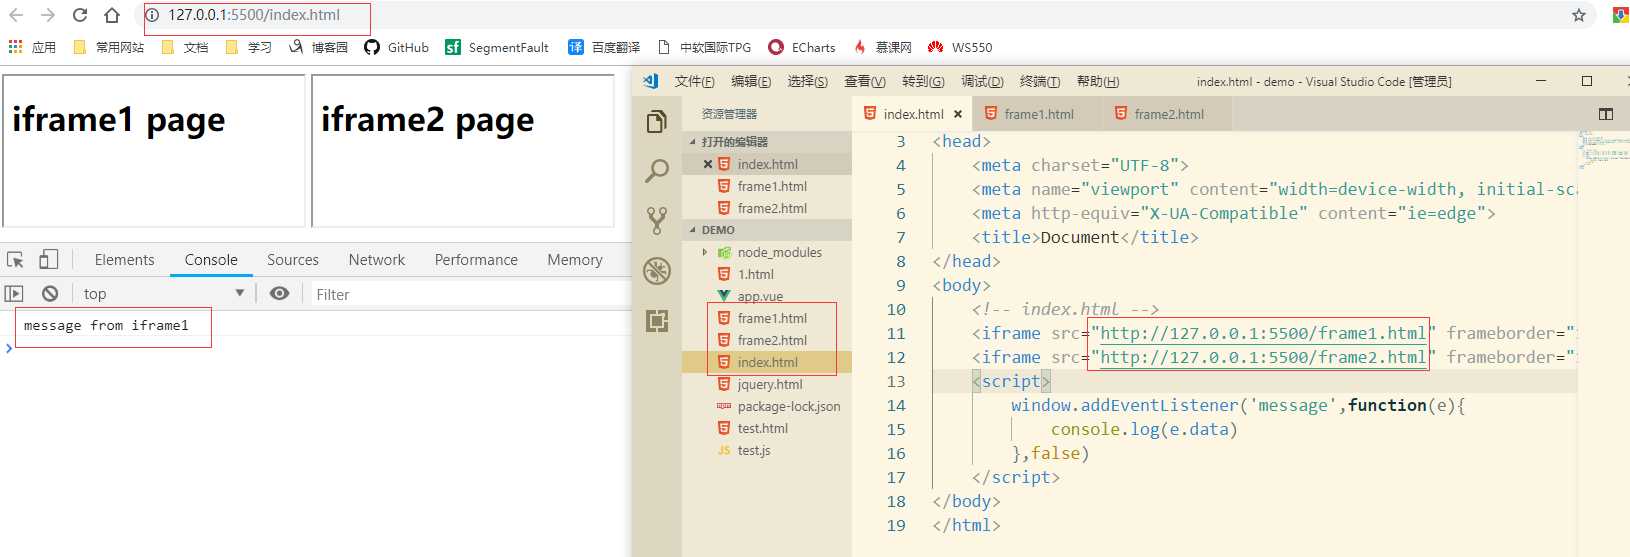Open the 常用网站 bookmarks folder

click(x=109, y=47)
